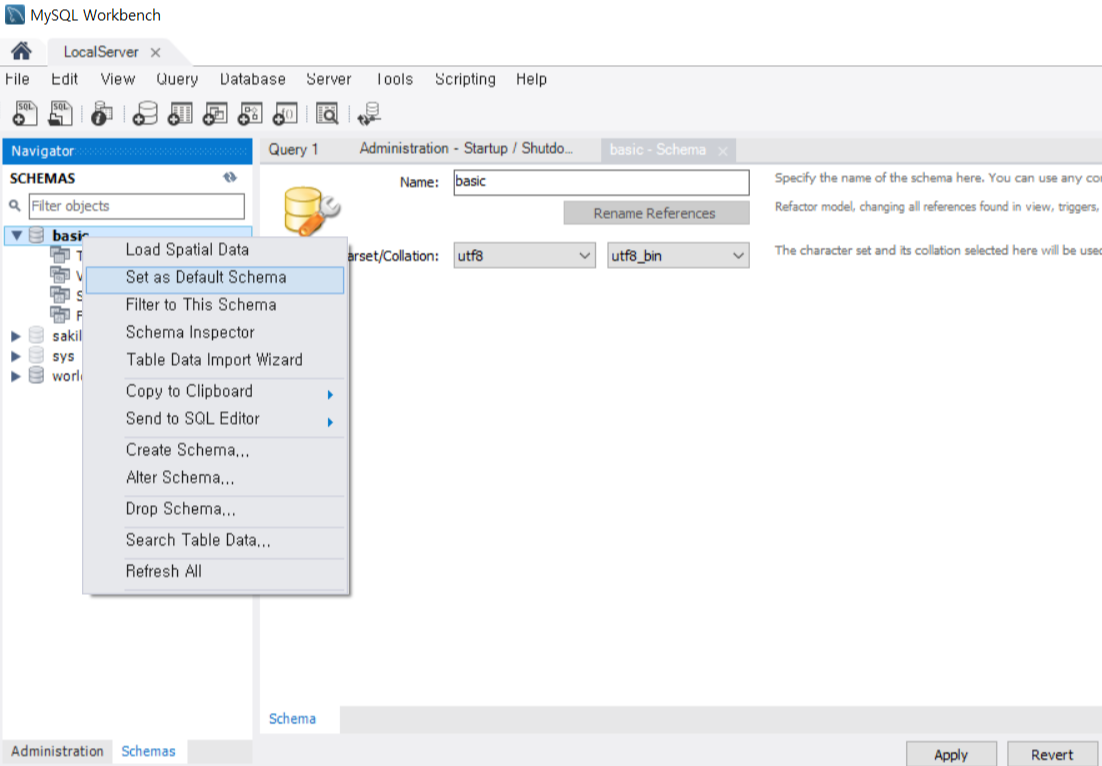
Task: Close the basic - Schema tab
Action: tap(722, 150)
